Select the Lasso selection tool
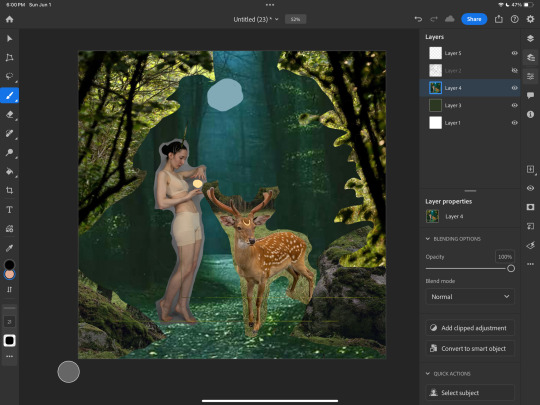This screenshot has height=405, width=540. (x=10, y=76)
